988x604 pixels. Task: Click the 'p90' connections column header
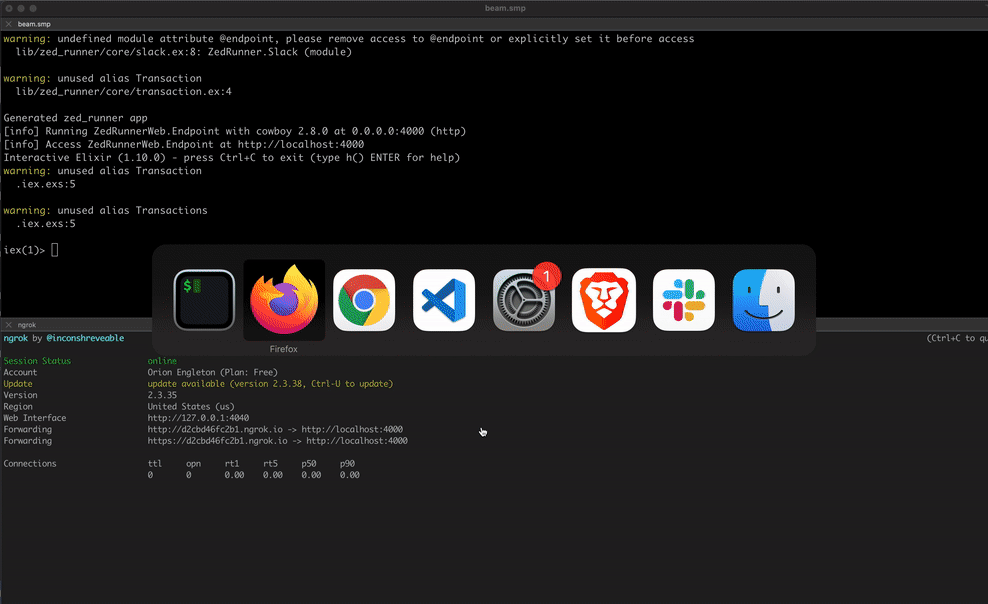point(347,464)
